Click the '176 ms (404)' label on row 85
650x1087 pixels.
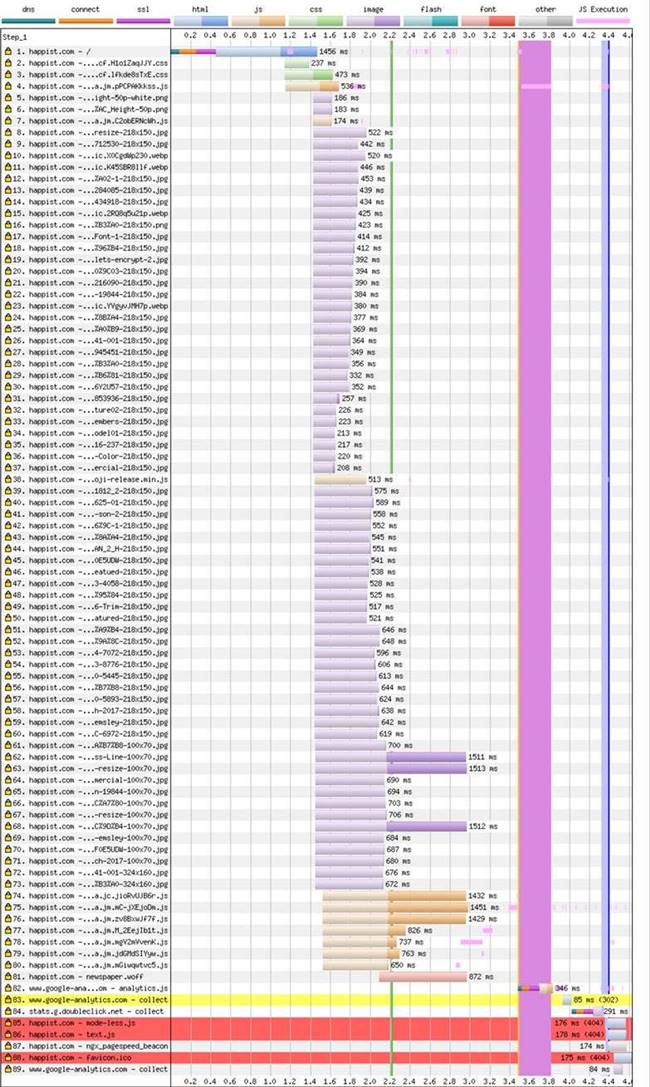tap(580, 1023)
